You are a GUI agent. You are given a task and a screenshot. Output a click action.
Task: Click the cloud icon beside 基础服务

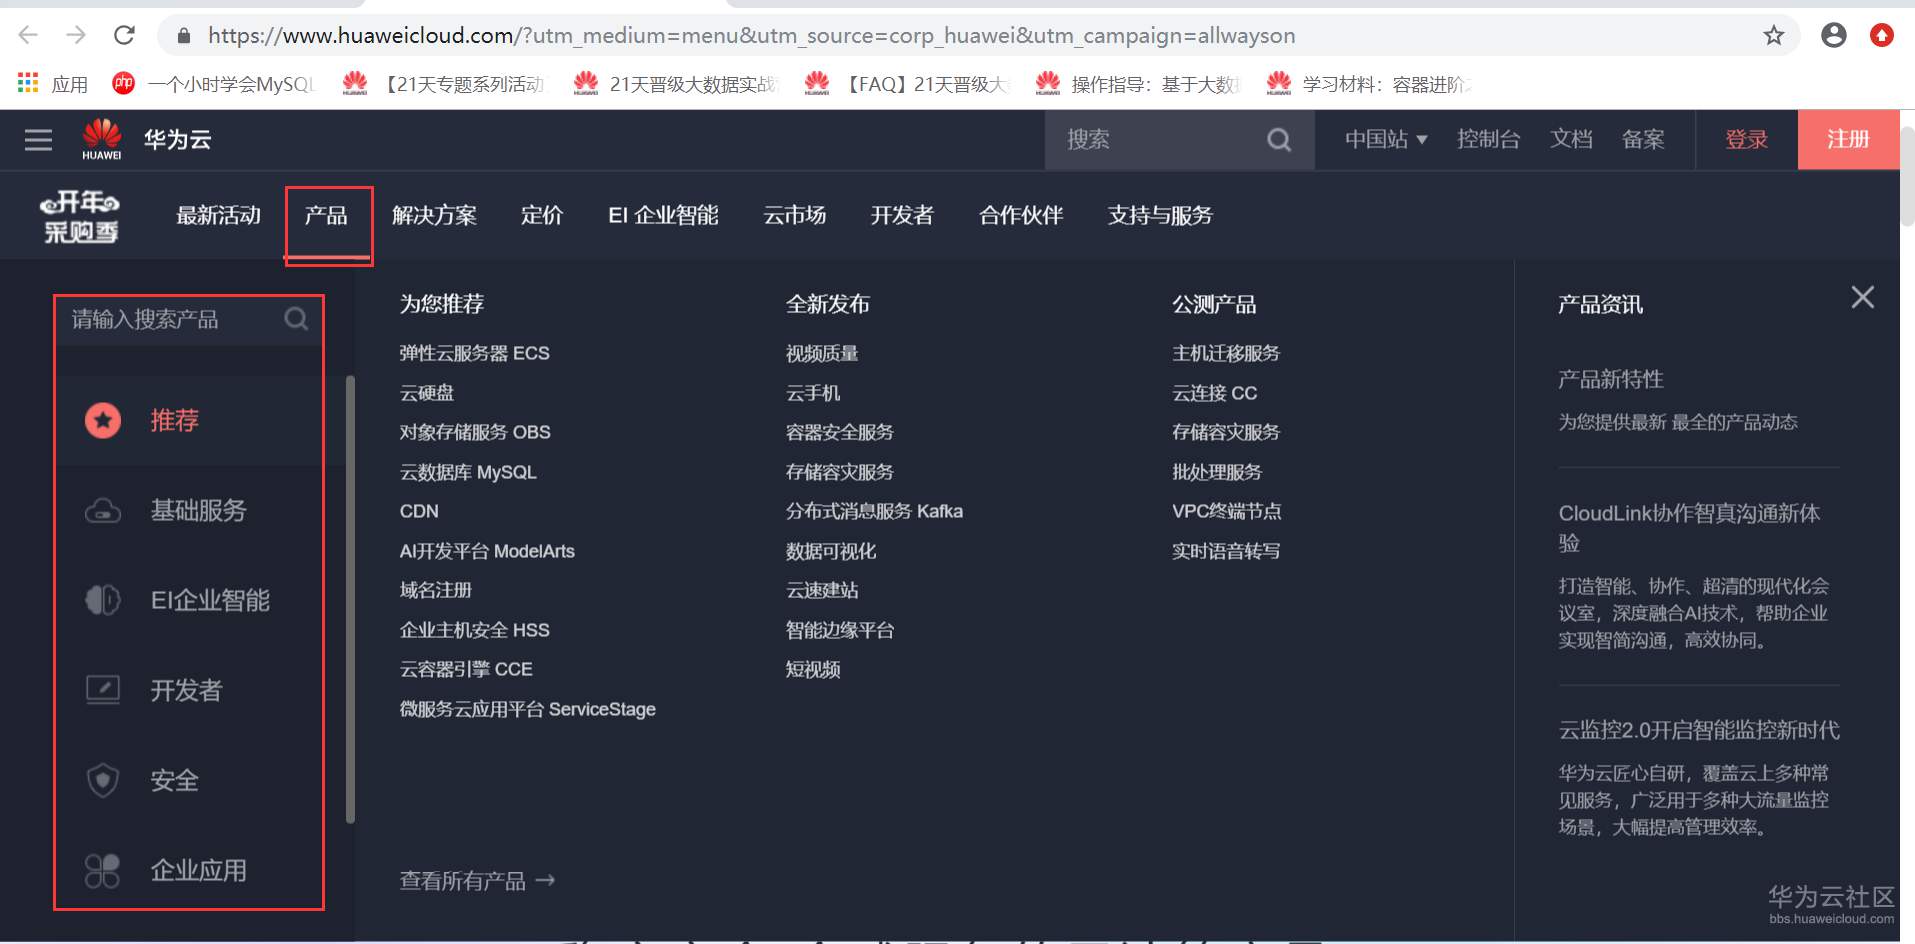103,511
